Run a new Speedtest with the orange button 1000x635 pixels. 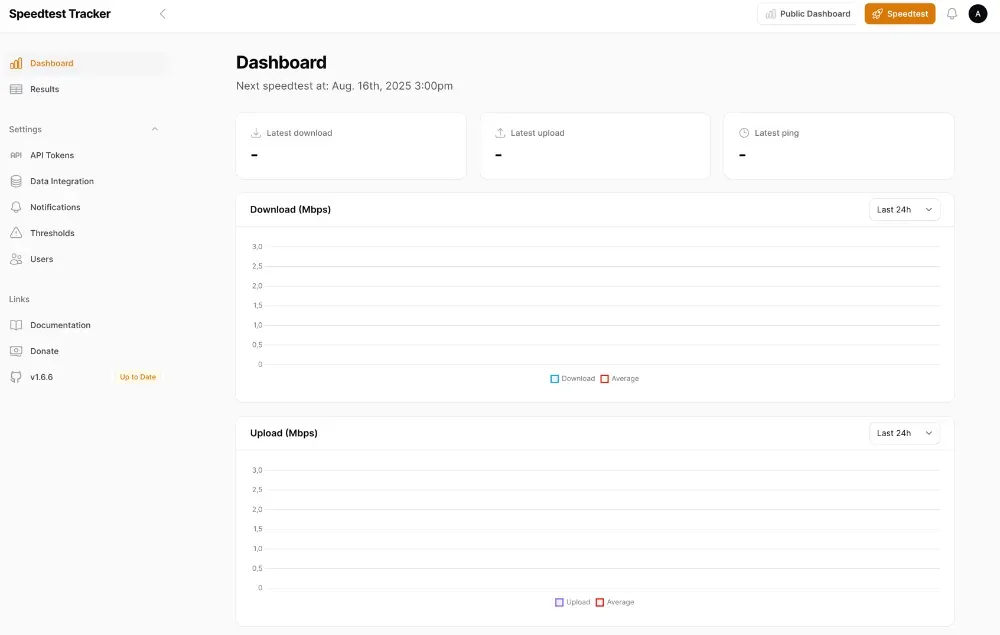pyautogui.click(x=899, y=13)
